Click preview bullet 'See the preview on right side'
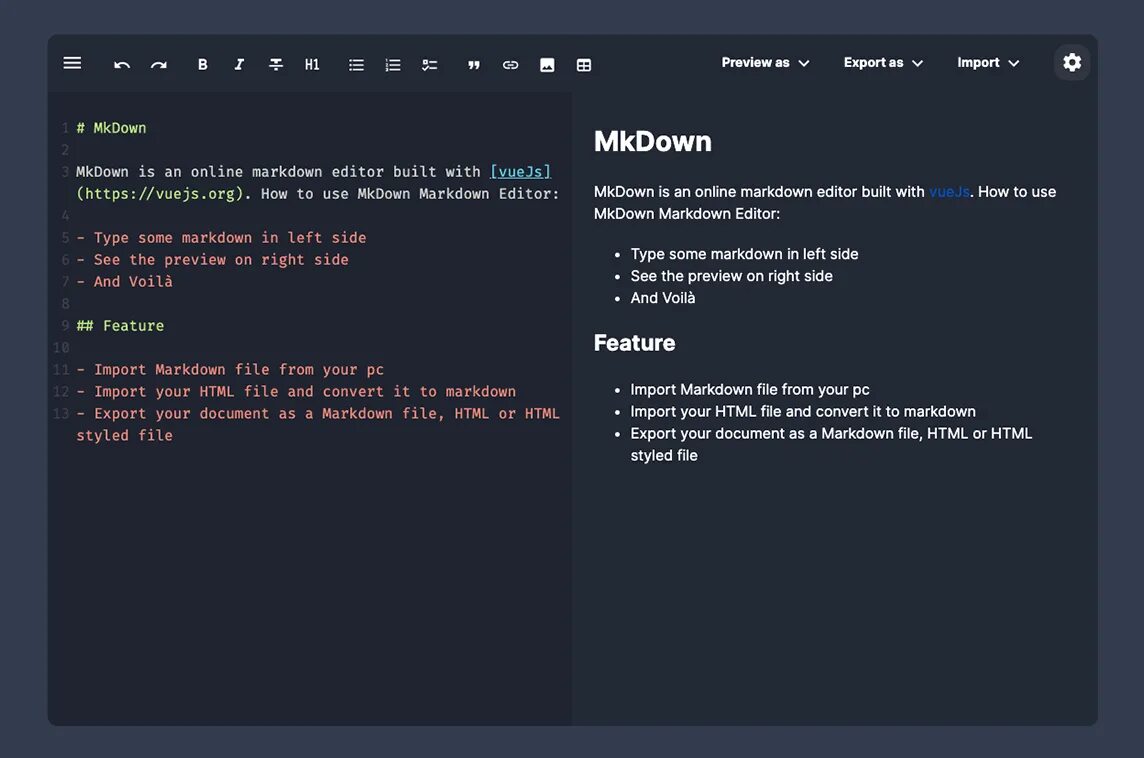The image size is (1144, 758). pyautogui.click(x=731, y=276)
